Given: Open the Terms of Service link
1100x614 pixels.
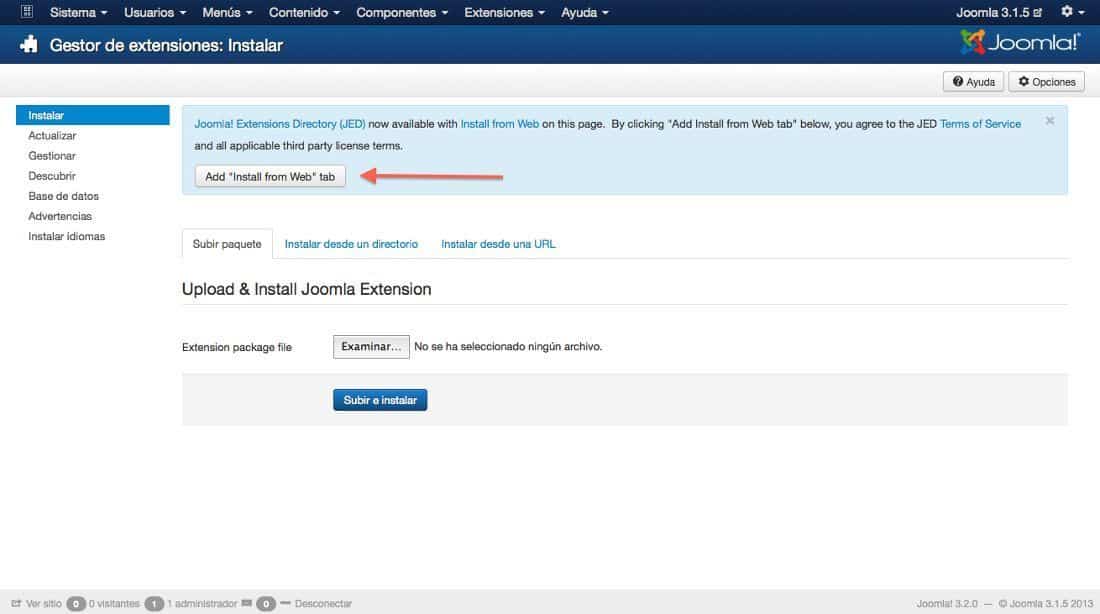Looking at the screenshot, I should 980,124.
